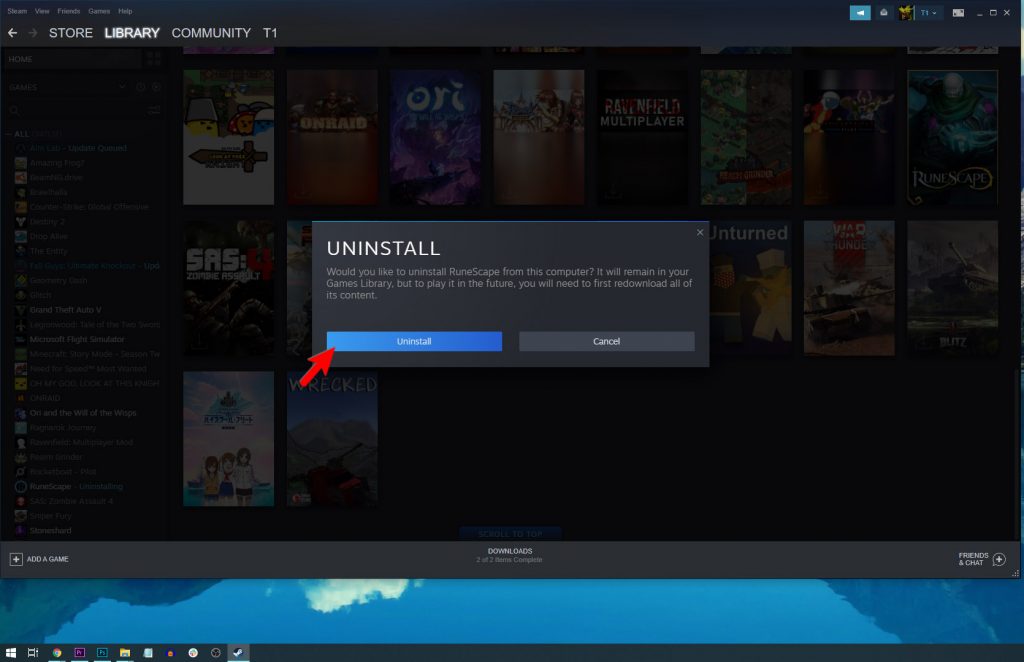Open the COMMUNITY tab

(x=211, y=33)
